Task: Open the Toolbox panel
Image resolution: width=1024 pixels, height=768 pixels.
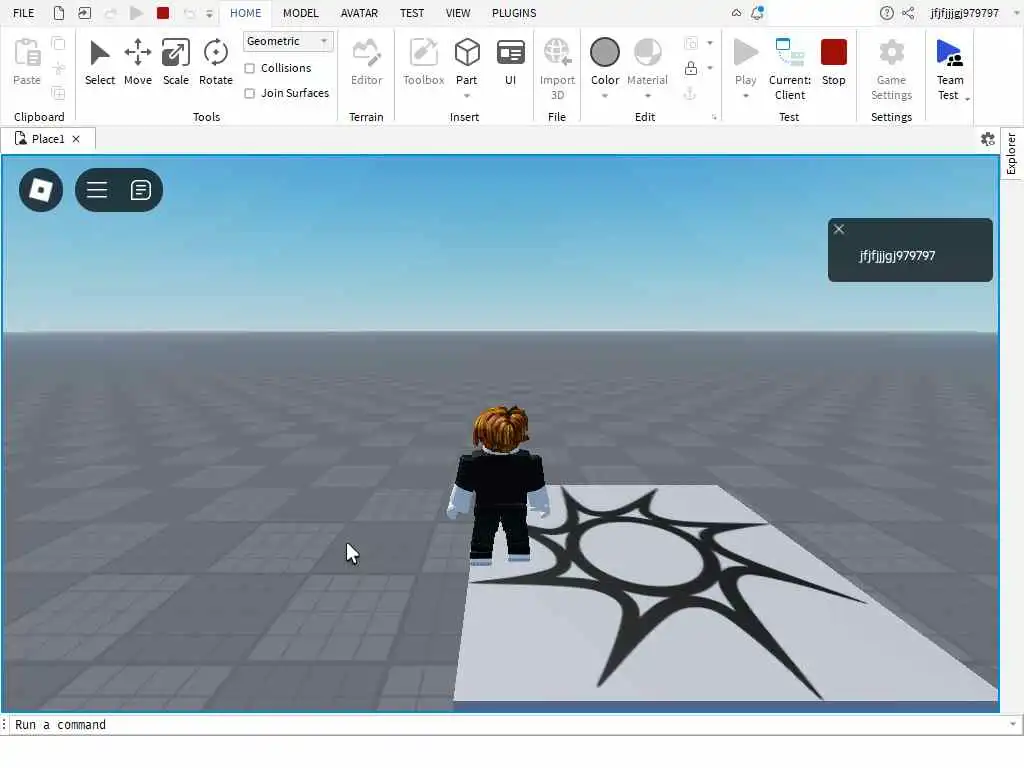Action: pos(423,62)
